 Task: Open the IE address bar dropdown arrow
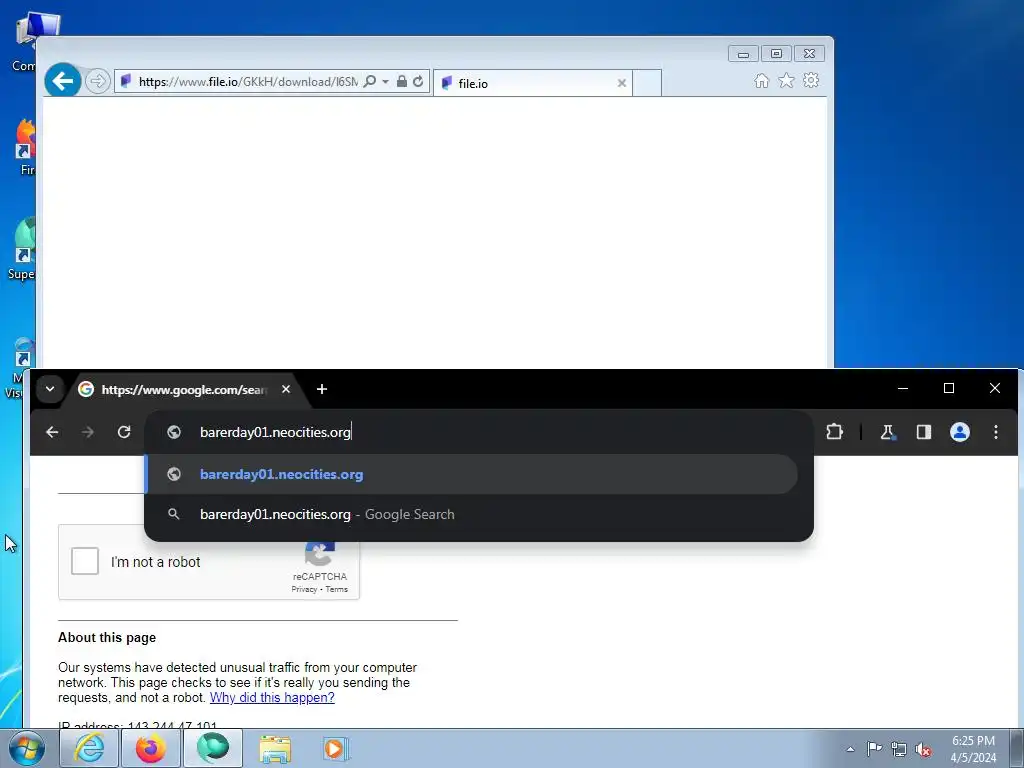385,82
